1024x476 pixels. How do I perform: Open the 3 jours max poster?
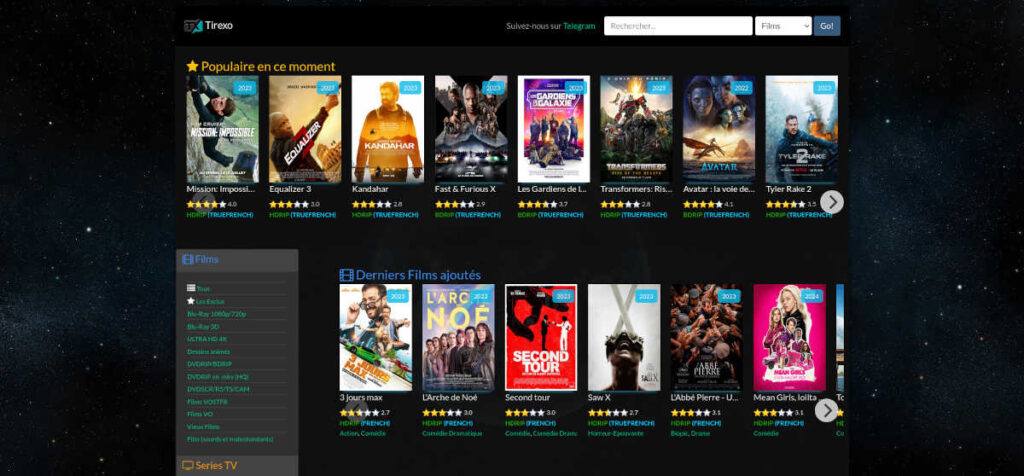[x=376, y=338]
